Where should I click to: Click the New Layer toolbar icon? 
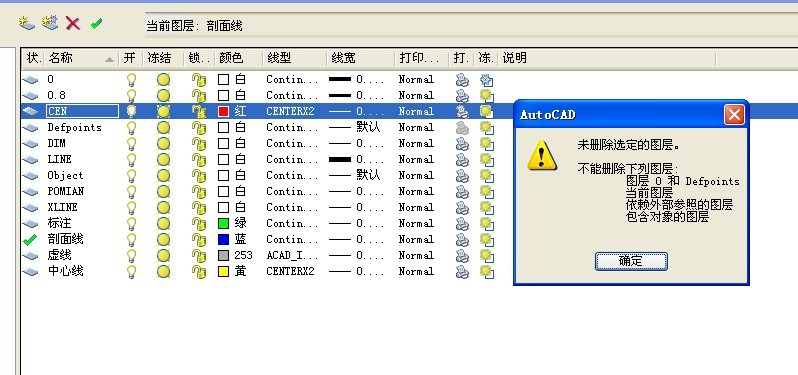tap(26, 23)
